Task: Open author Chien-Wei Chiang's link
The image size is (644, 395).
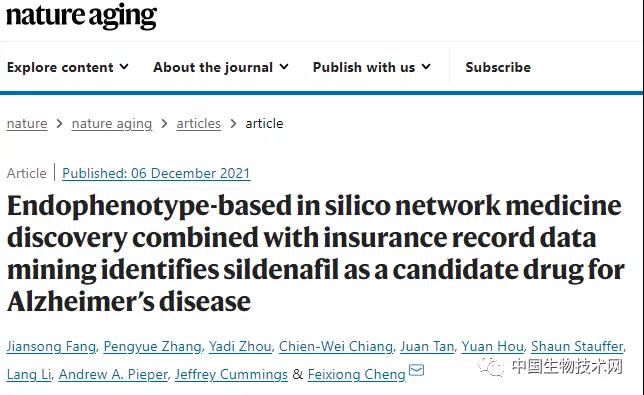Action: click(x=336, y=347)
